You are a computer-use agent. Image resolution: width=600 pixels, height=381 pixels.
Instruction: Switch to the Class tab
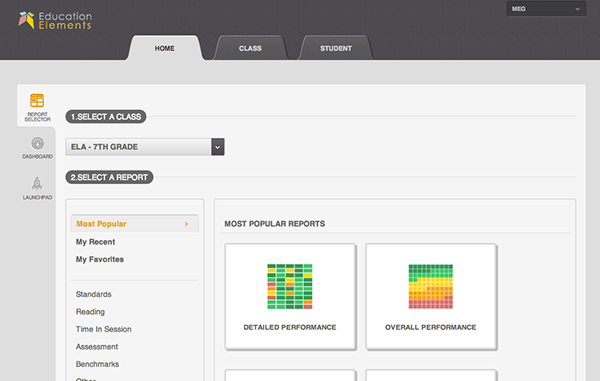(x=250, y=48)
